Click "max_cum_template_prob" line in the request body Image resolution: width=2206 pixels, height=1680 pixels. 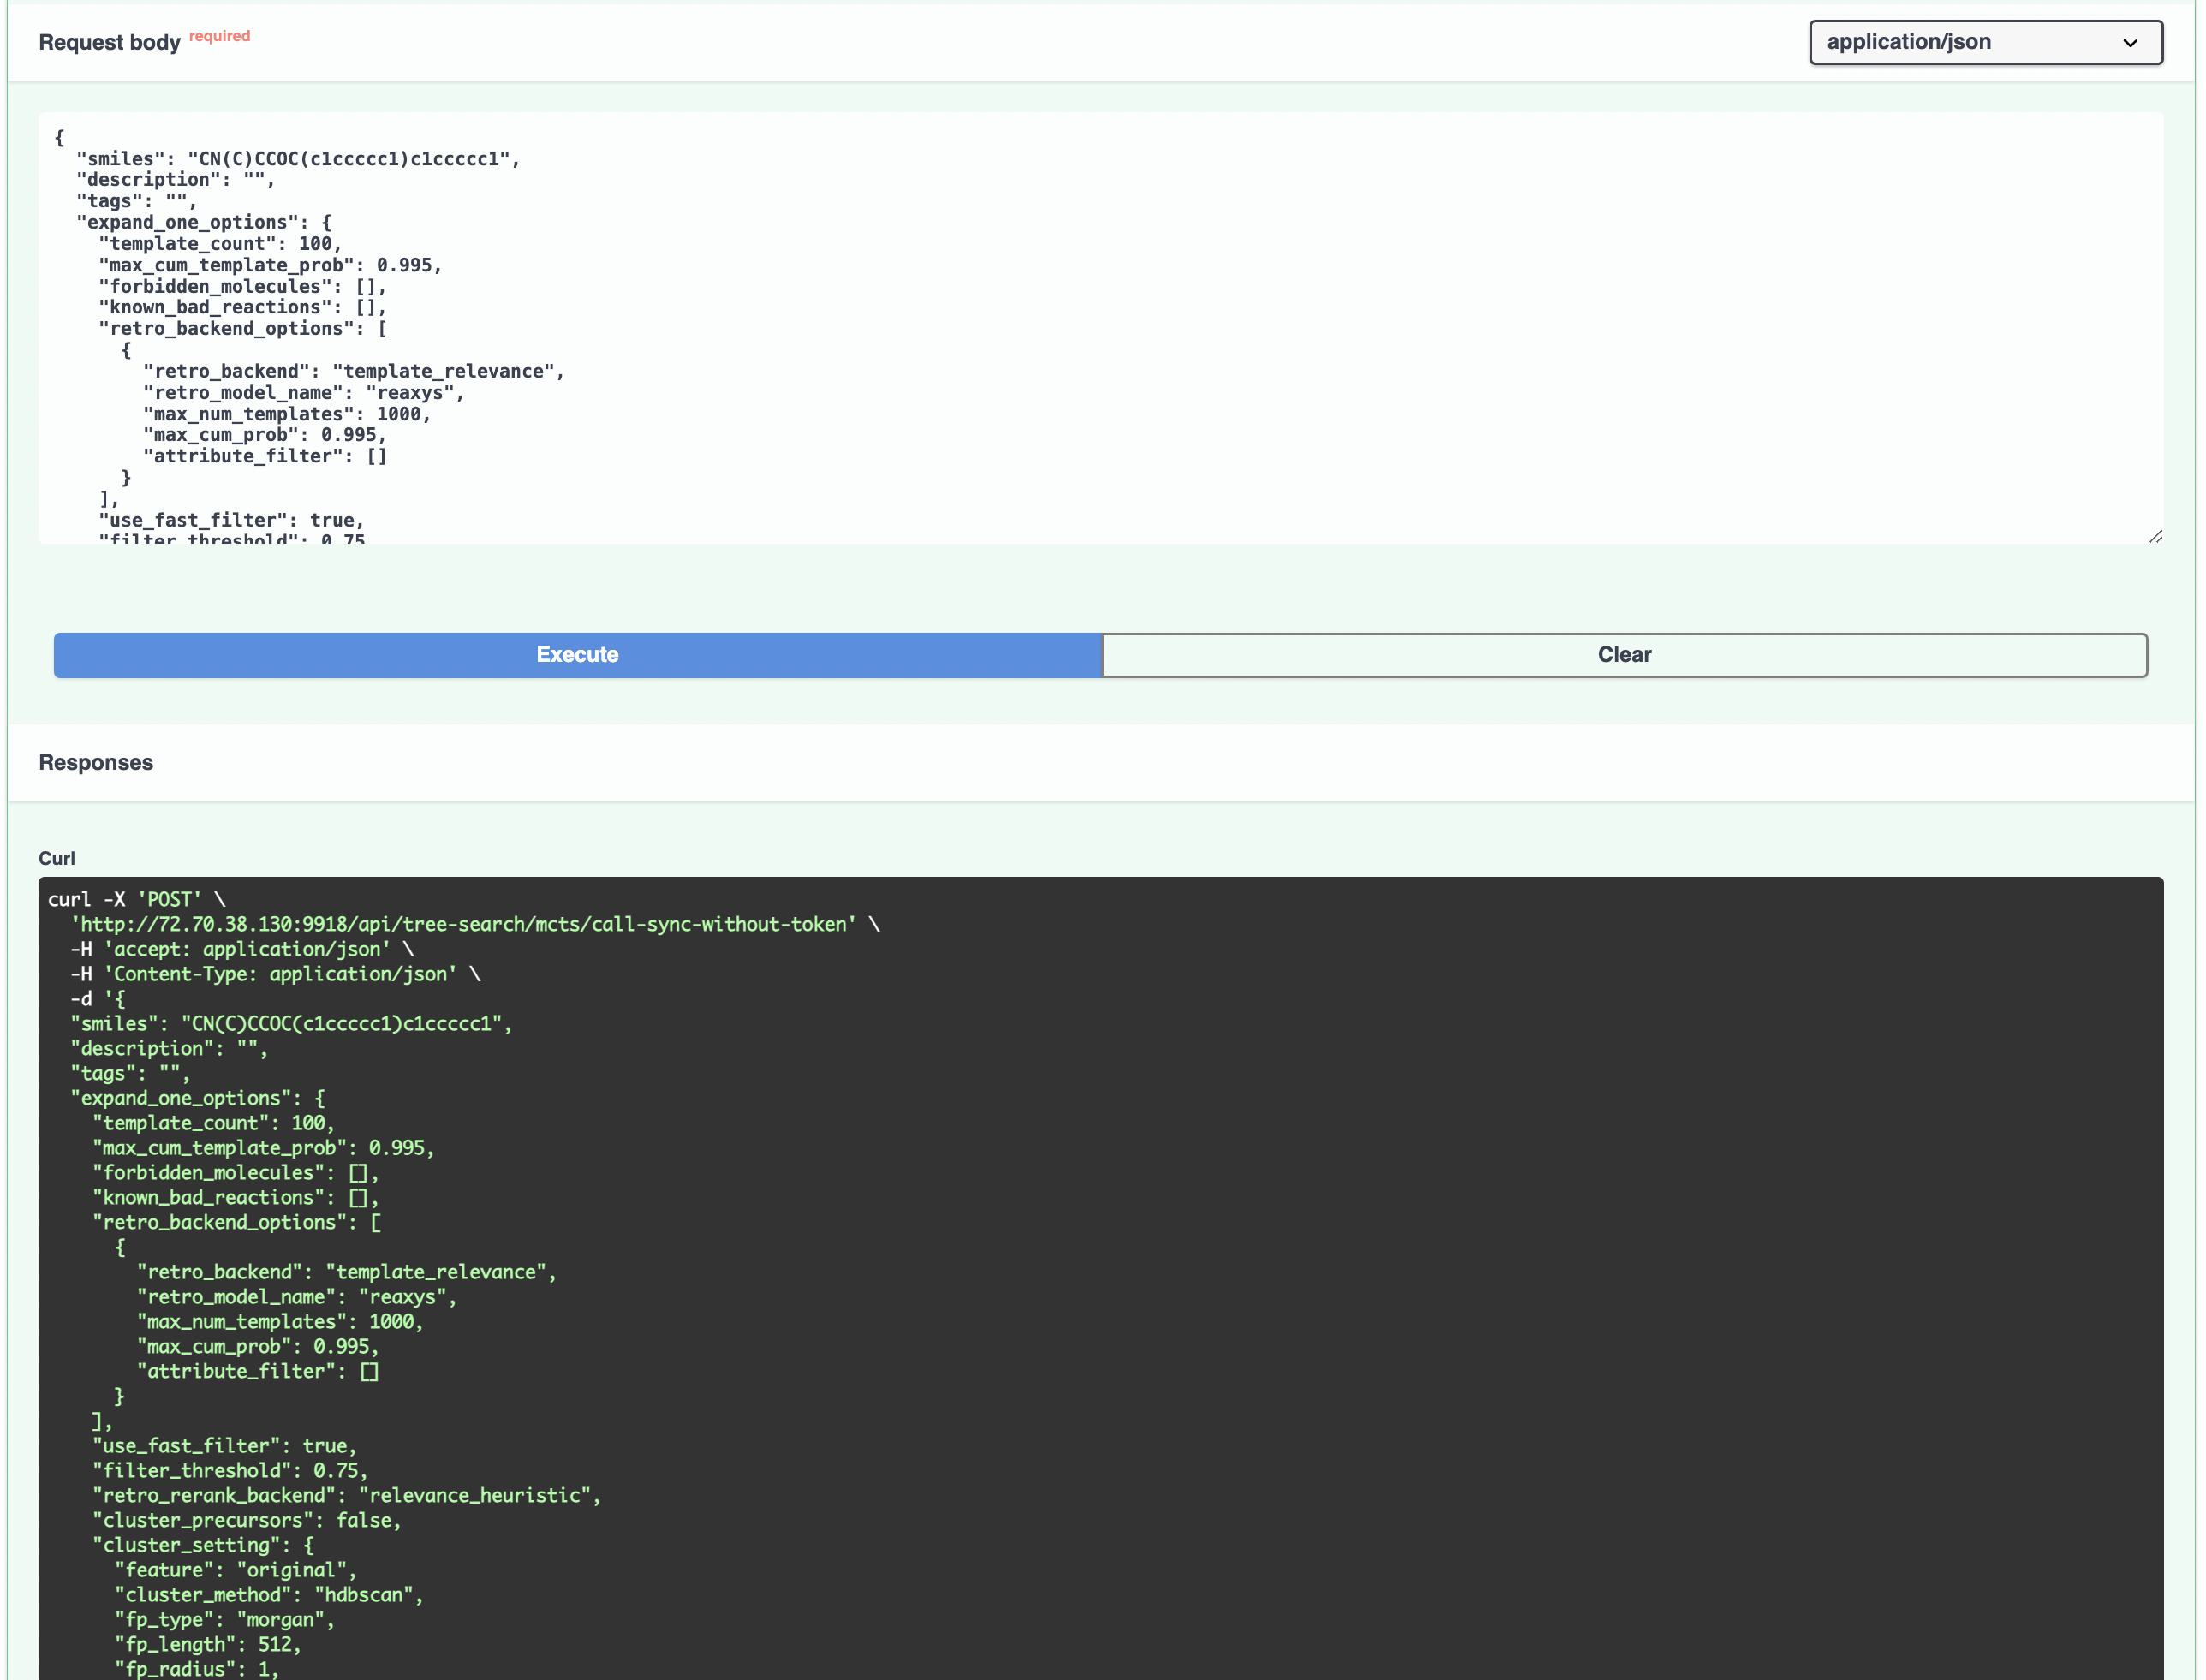(270, 265)
